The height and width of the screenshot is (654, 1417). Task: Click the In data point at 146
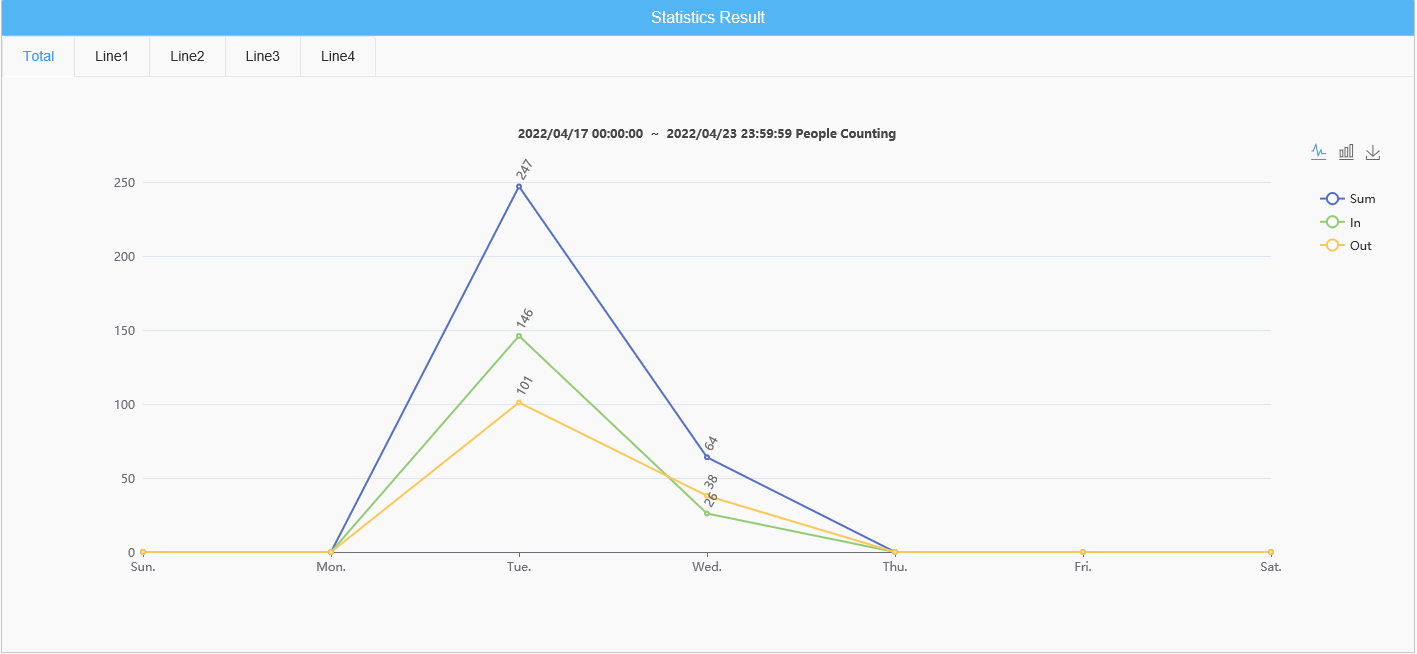pyautogui.click(x=519, y=336)
